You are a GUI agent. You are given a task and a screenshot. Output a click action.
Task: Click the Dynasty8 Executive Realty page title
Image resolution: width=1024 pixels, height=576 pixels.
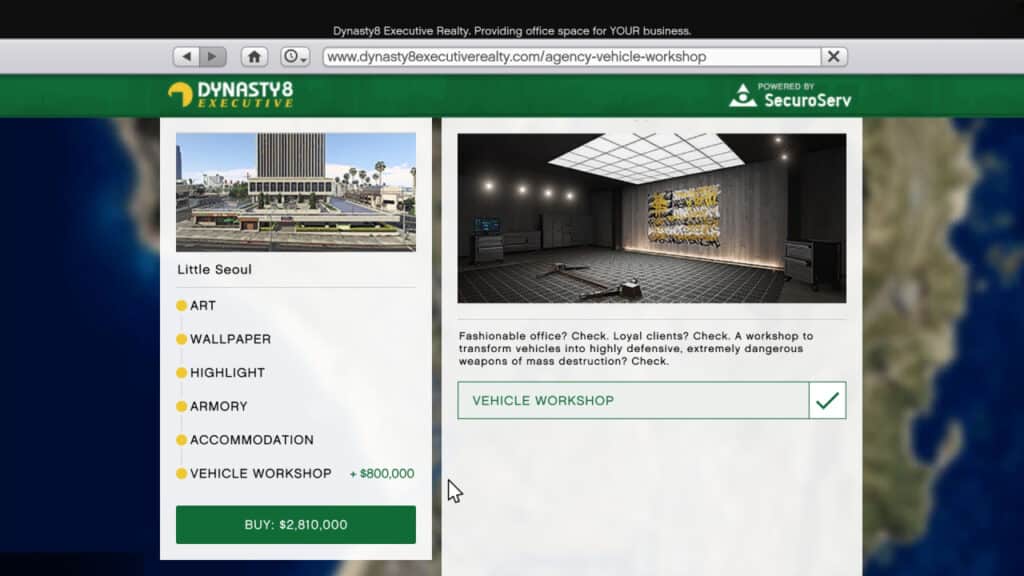512,31
